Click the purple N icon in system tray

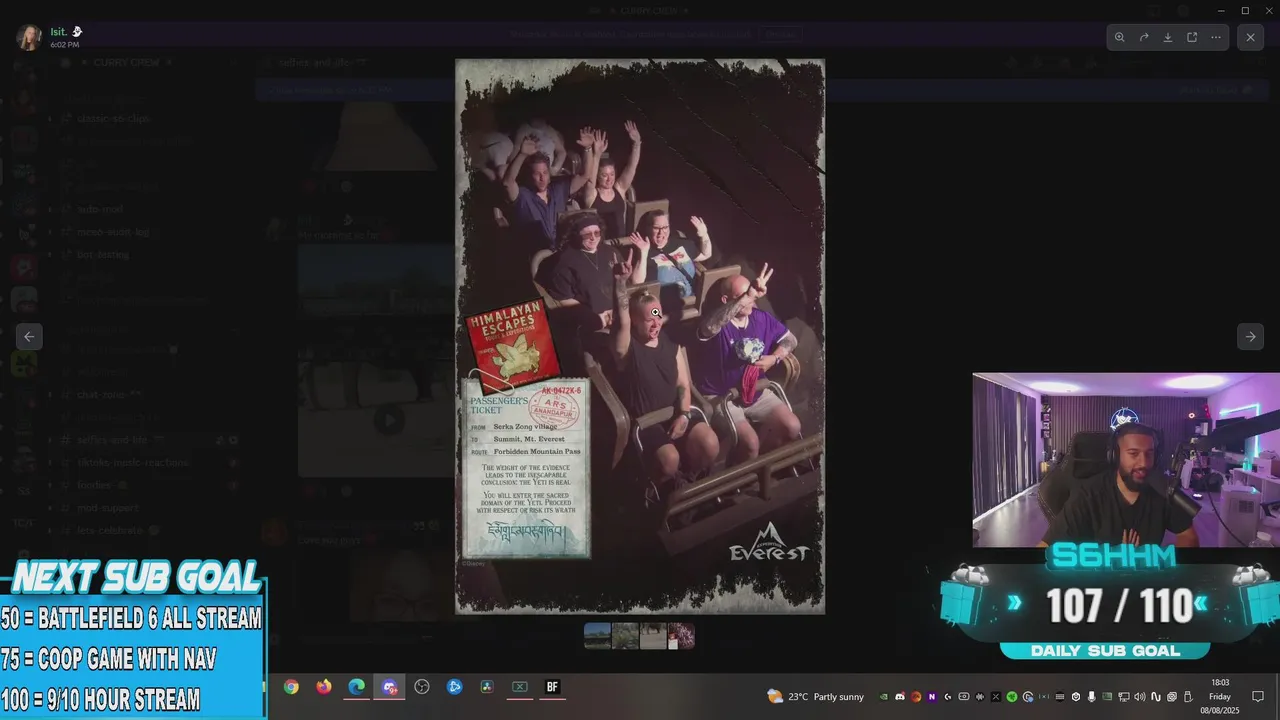coord(932,697)
